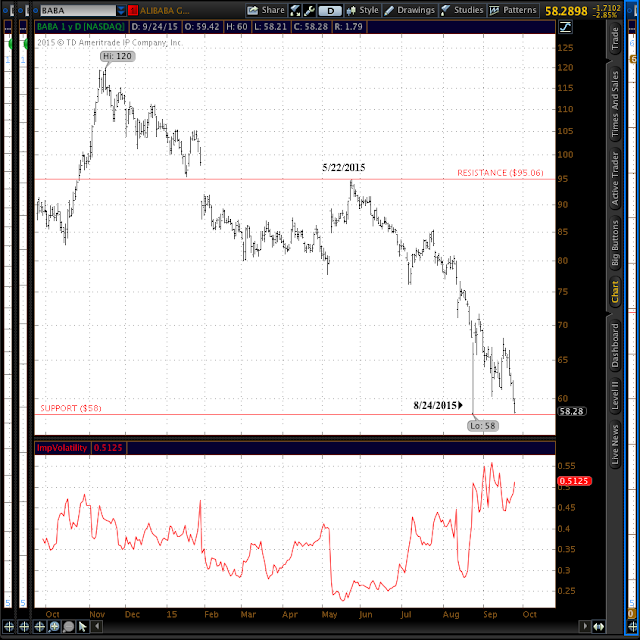Click the RESISTANCE ($95.06) line label

(500, 173)
